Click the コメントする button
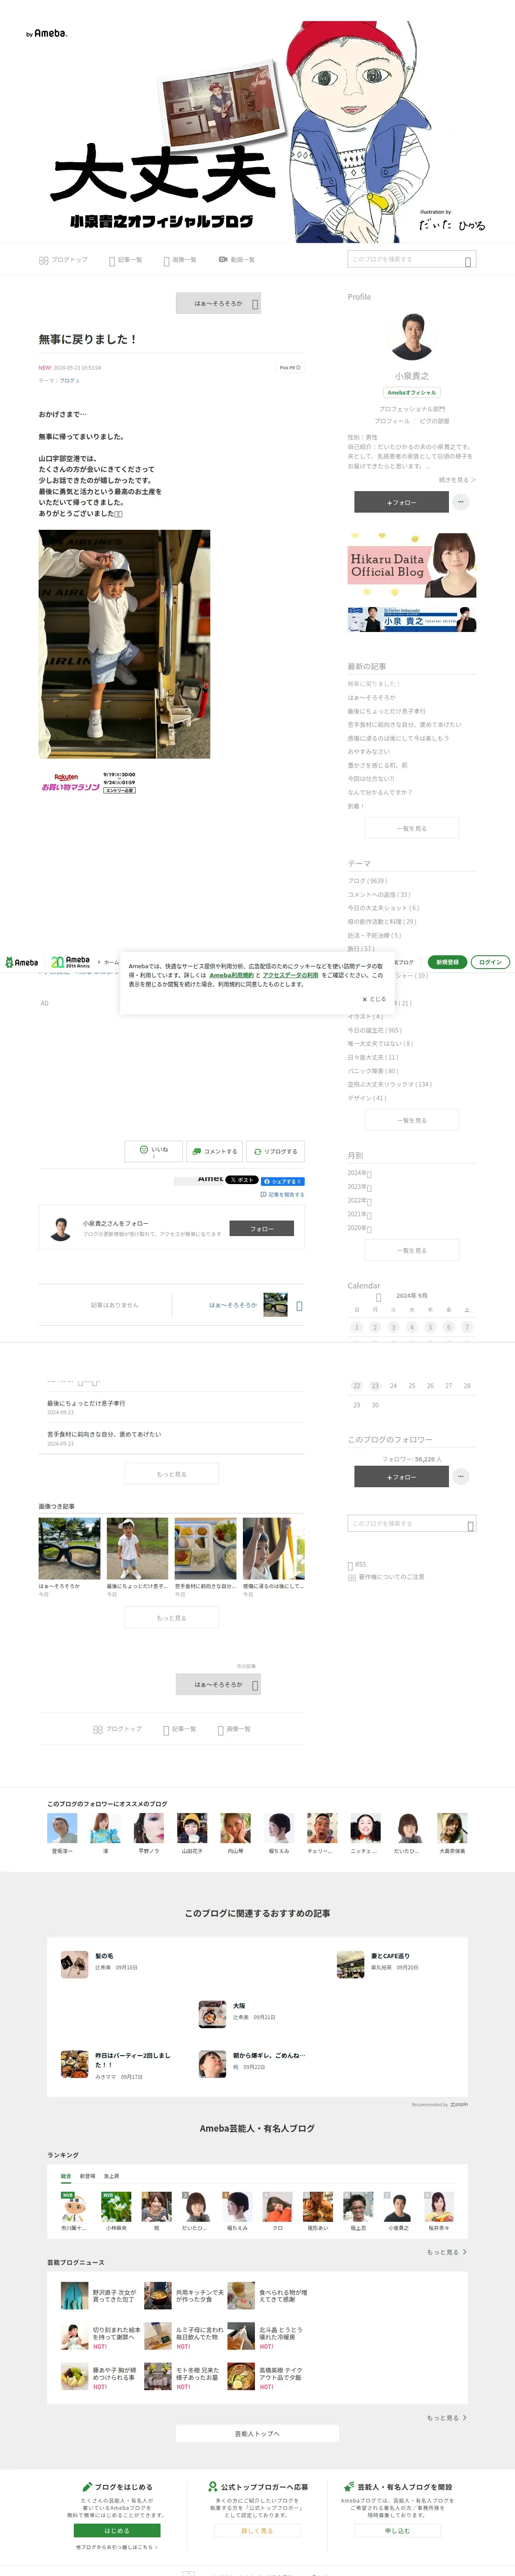This screenshot has height=2576, width=515. tap(215, 1151)
